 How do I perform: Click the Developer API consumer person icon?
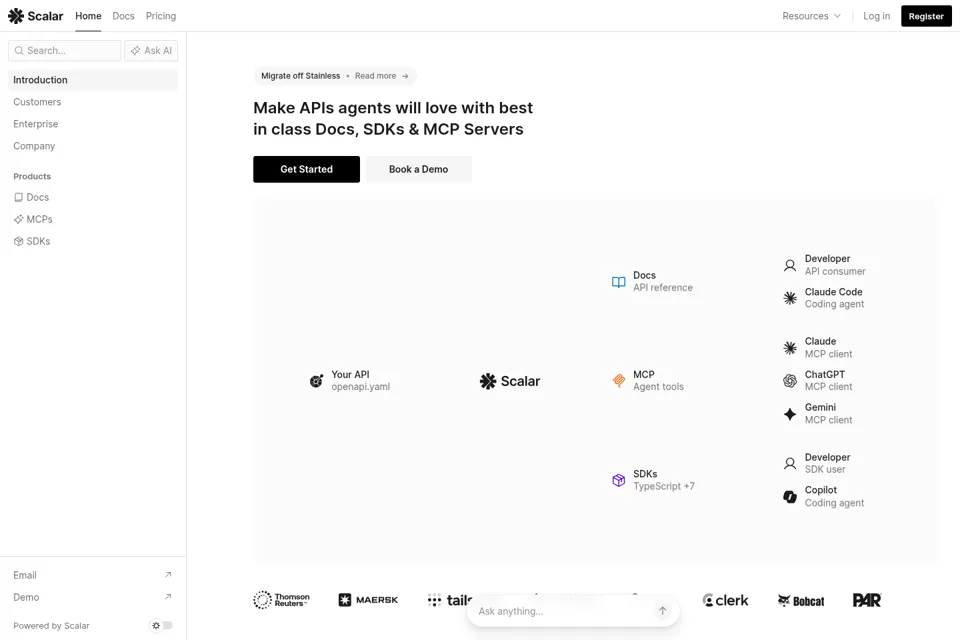(790, 265)
